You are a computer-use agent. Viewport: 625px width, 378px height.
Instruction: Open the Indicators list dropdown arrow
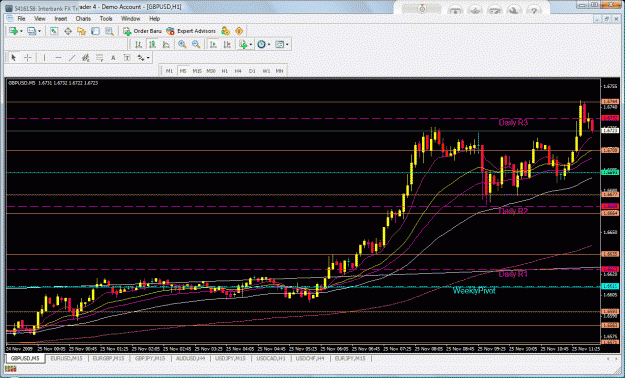251,45
